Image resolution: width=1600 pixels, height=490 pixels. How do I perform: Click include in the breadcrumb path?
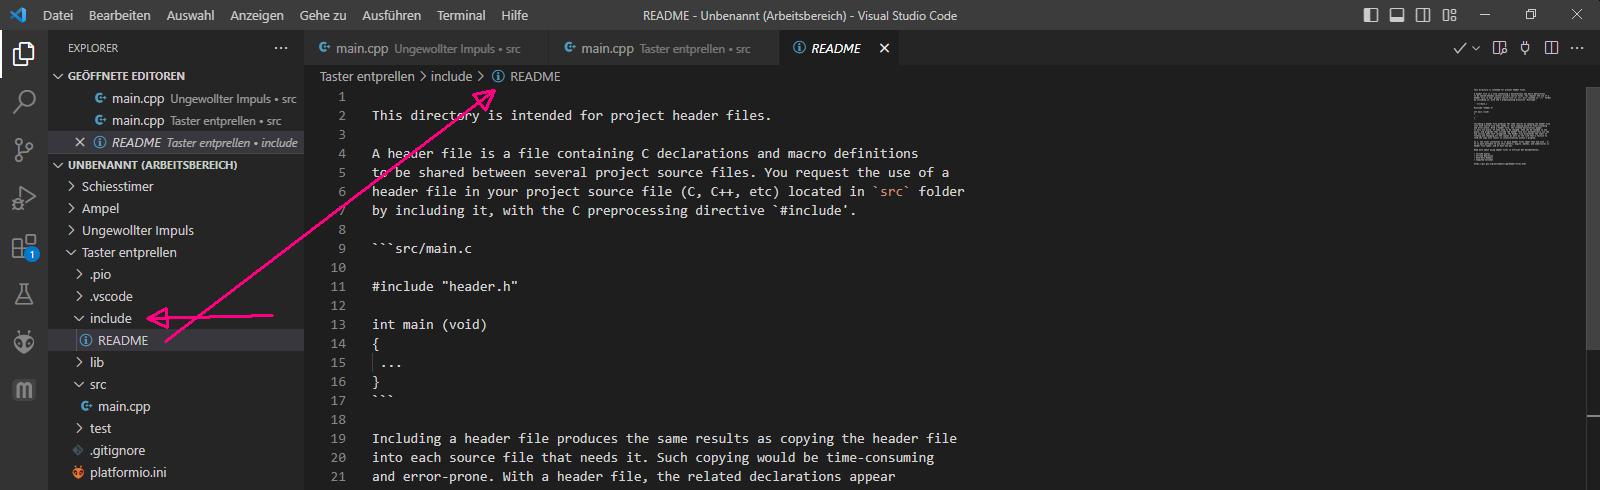click(x=451, y=77)
